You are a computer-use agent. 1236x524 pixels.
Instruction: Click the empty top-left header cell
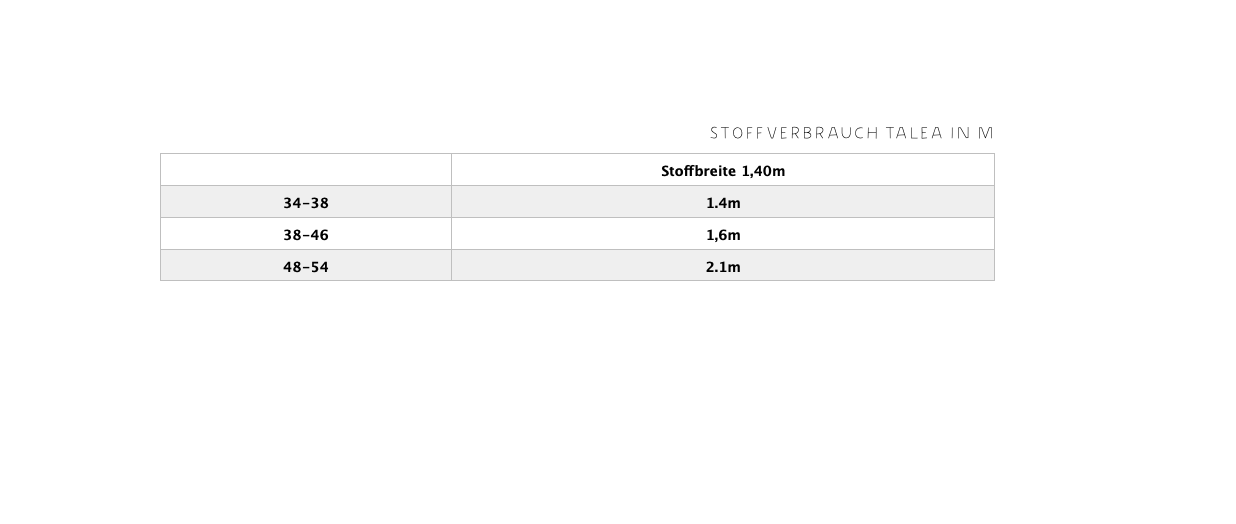[x=305, y=170]
